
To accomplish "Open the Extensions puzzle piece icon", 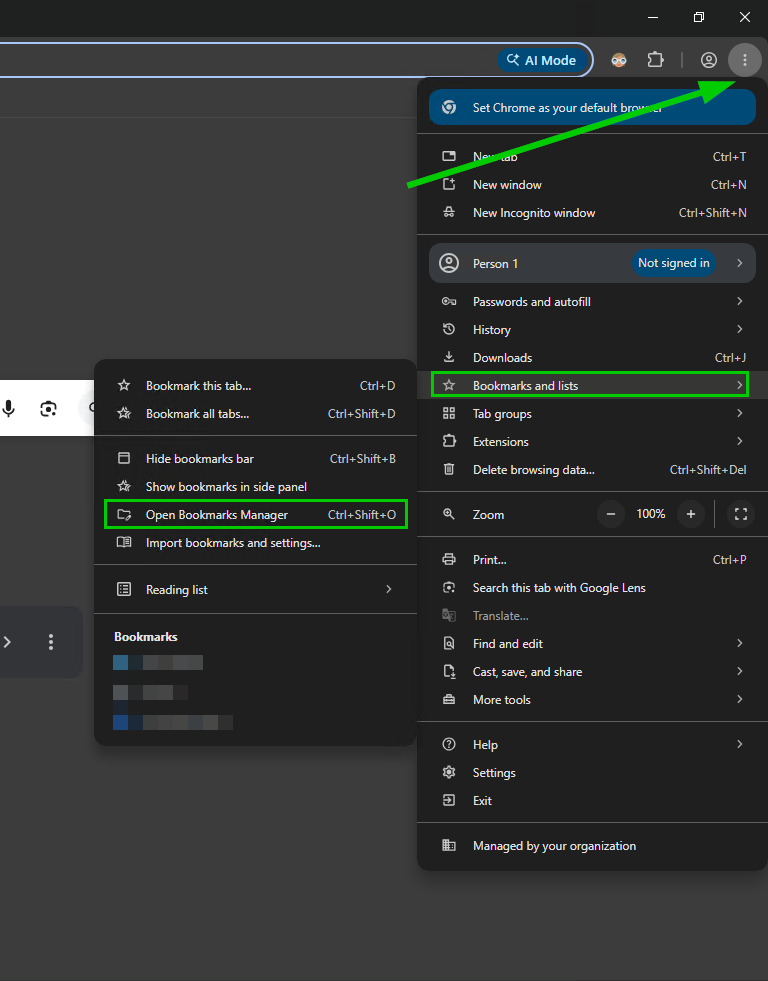I will pos(655,60).
